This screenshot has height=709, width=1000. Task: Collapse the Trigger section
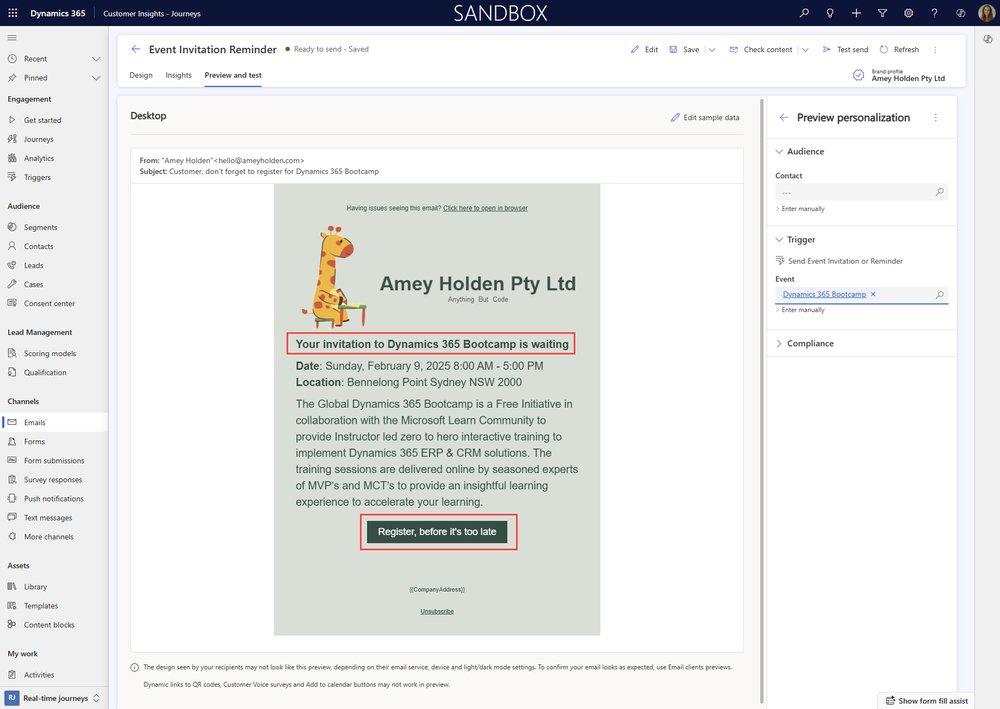coord(779,240)
